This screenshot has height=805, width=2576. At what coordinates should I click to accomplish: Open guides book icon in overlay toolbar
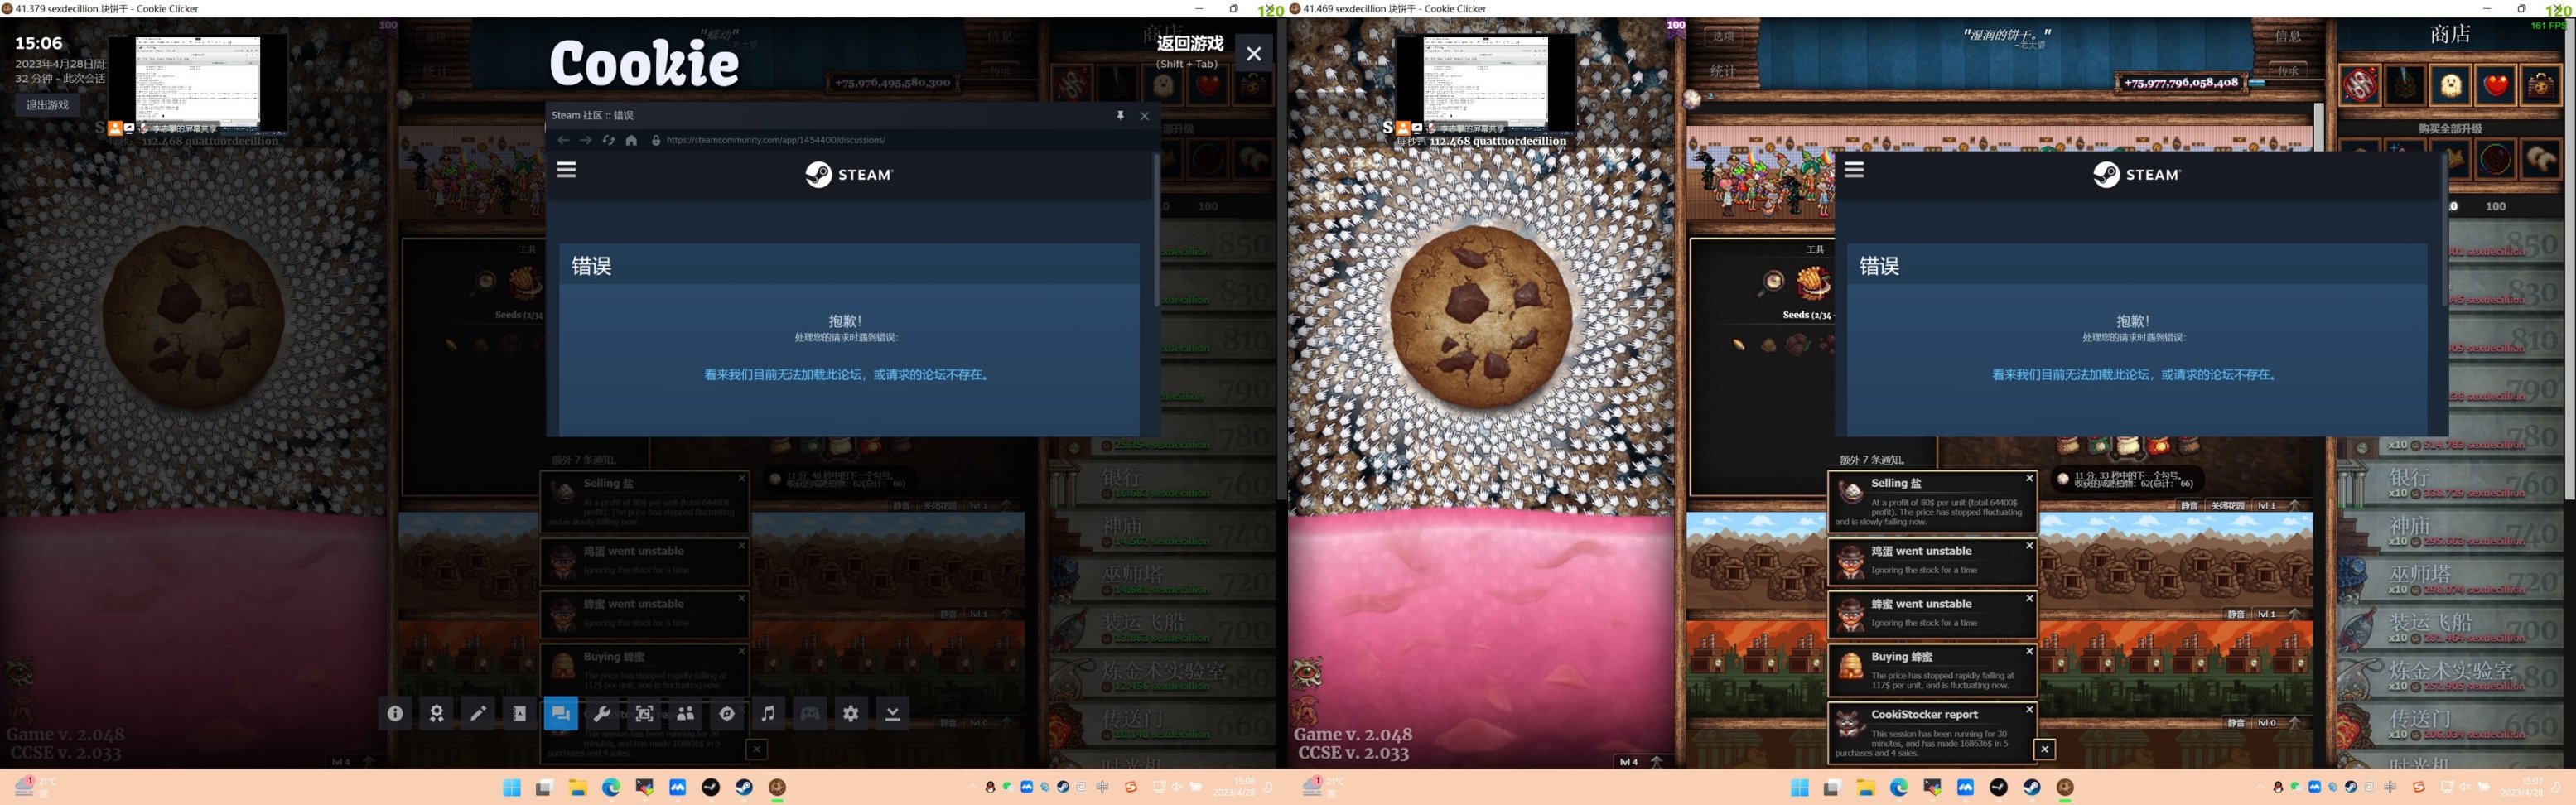click(519, 713)
